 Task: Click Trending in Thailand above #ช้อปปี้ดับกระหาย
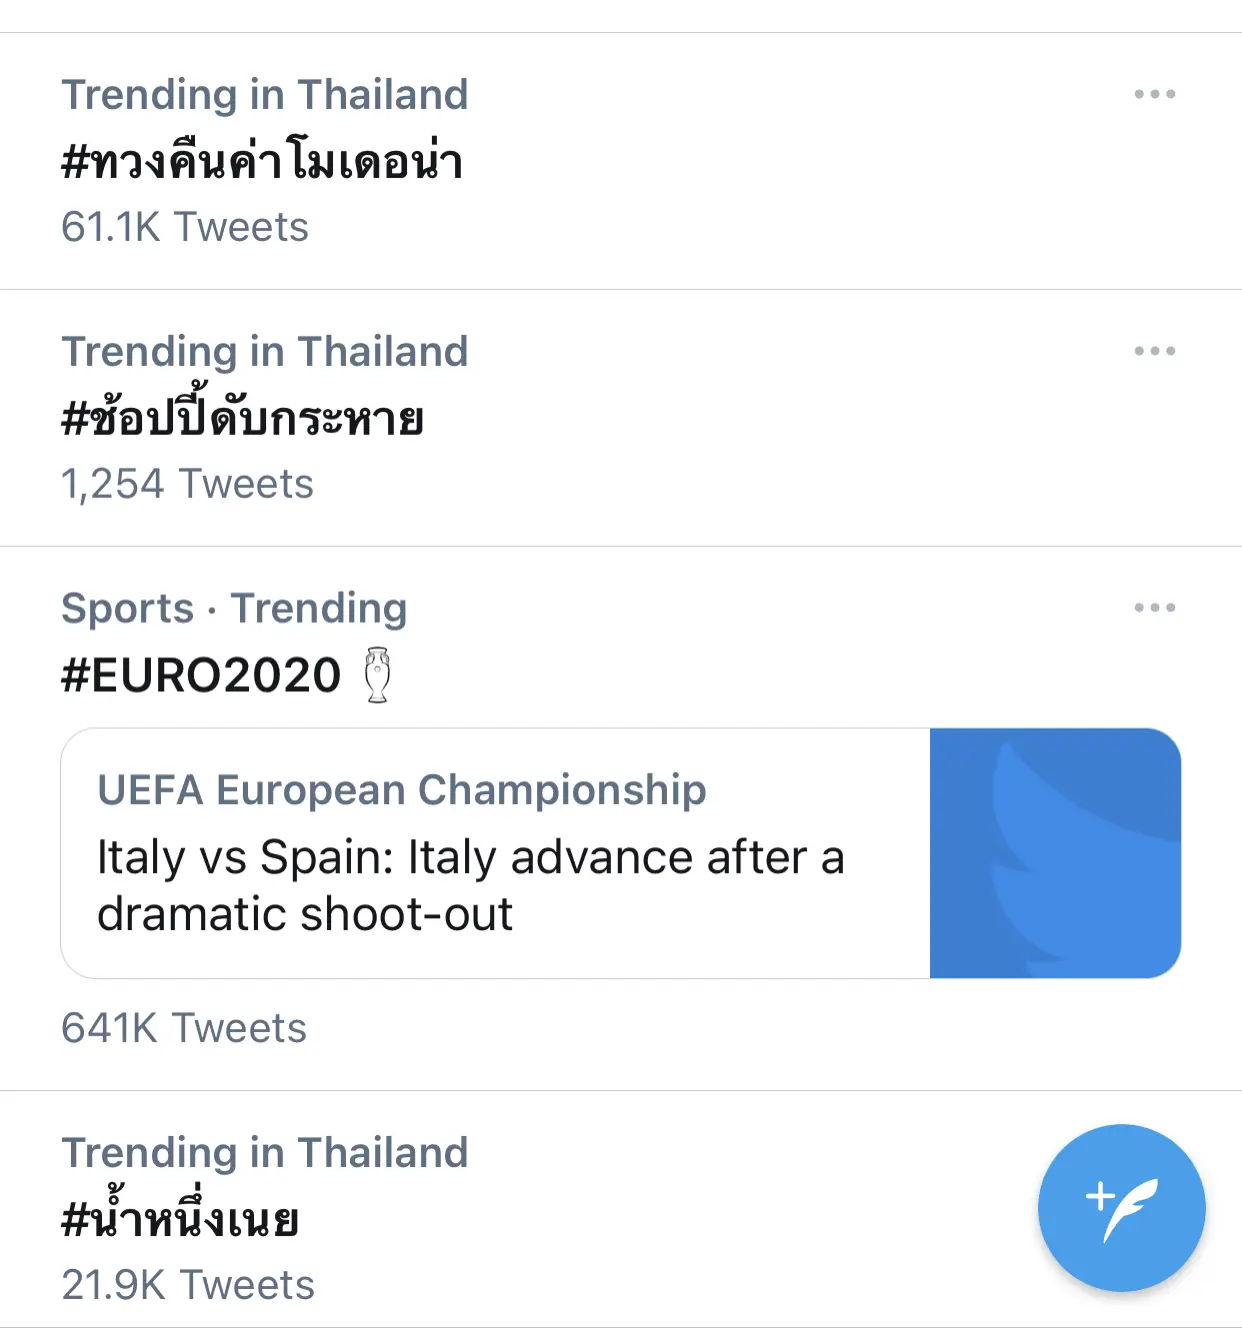tap(265, 352)
